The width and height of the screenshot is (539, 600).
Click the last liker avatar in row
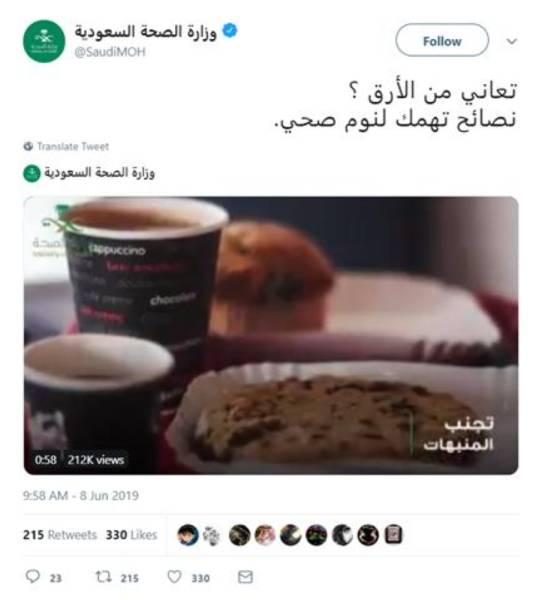393,535
